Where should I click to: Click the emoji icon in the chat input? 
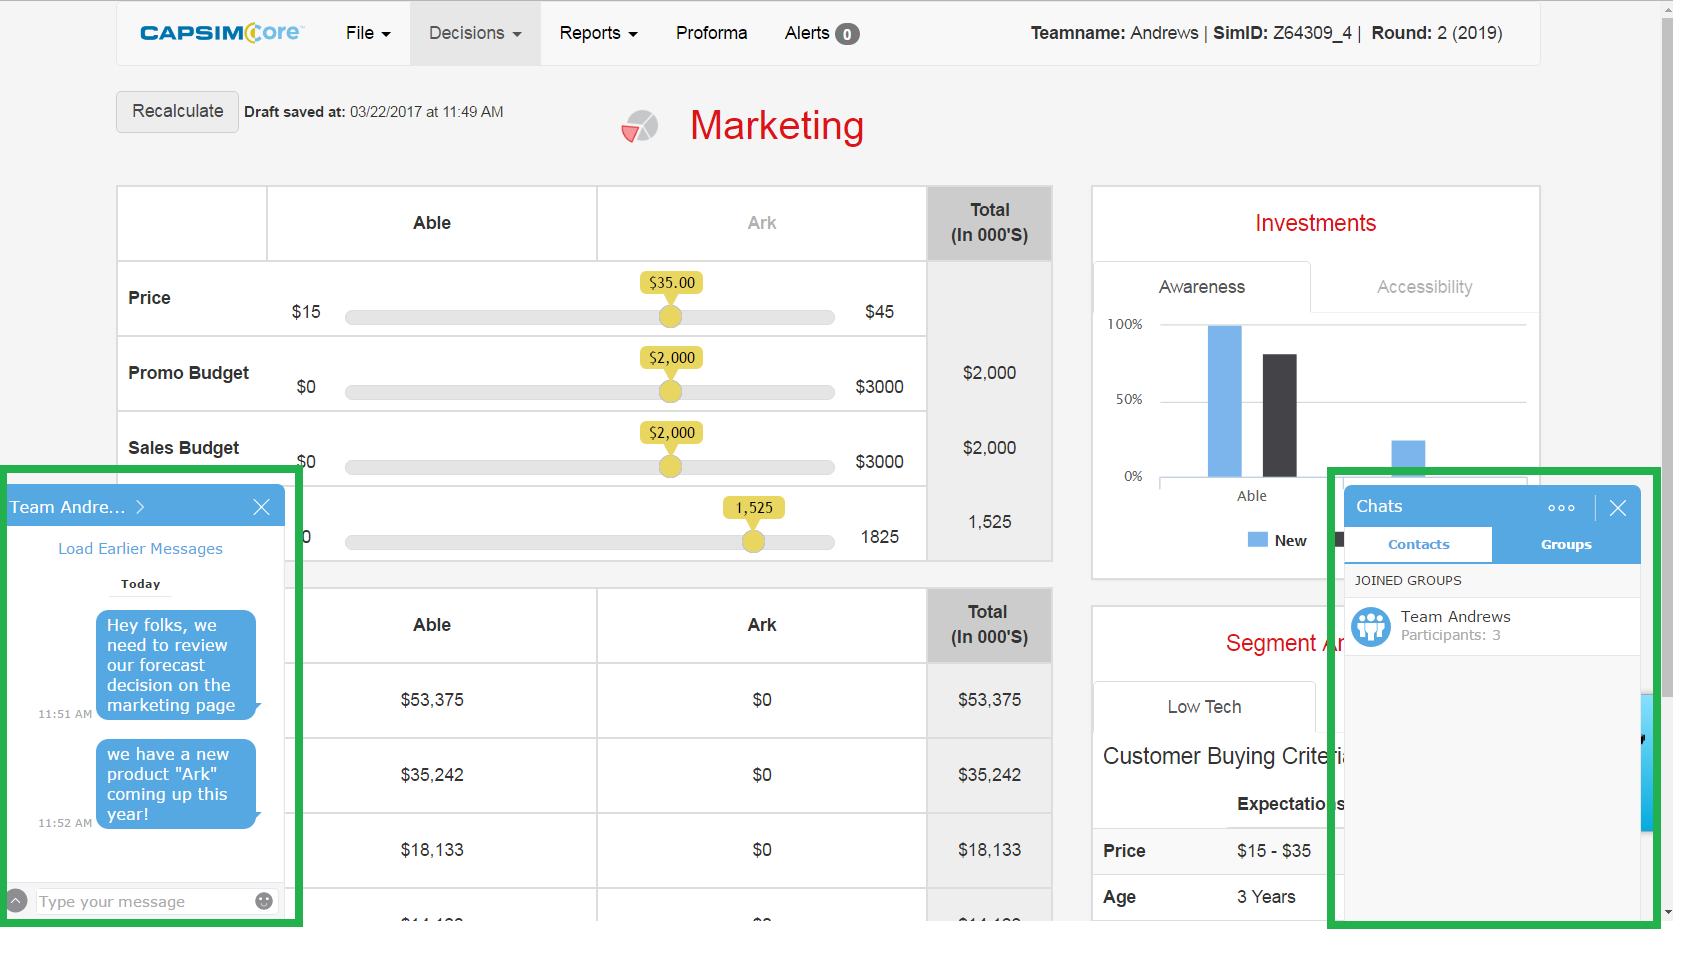coord(264,901)
